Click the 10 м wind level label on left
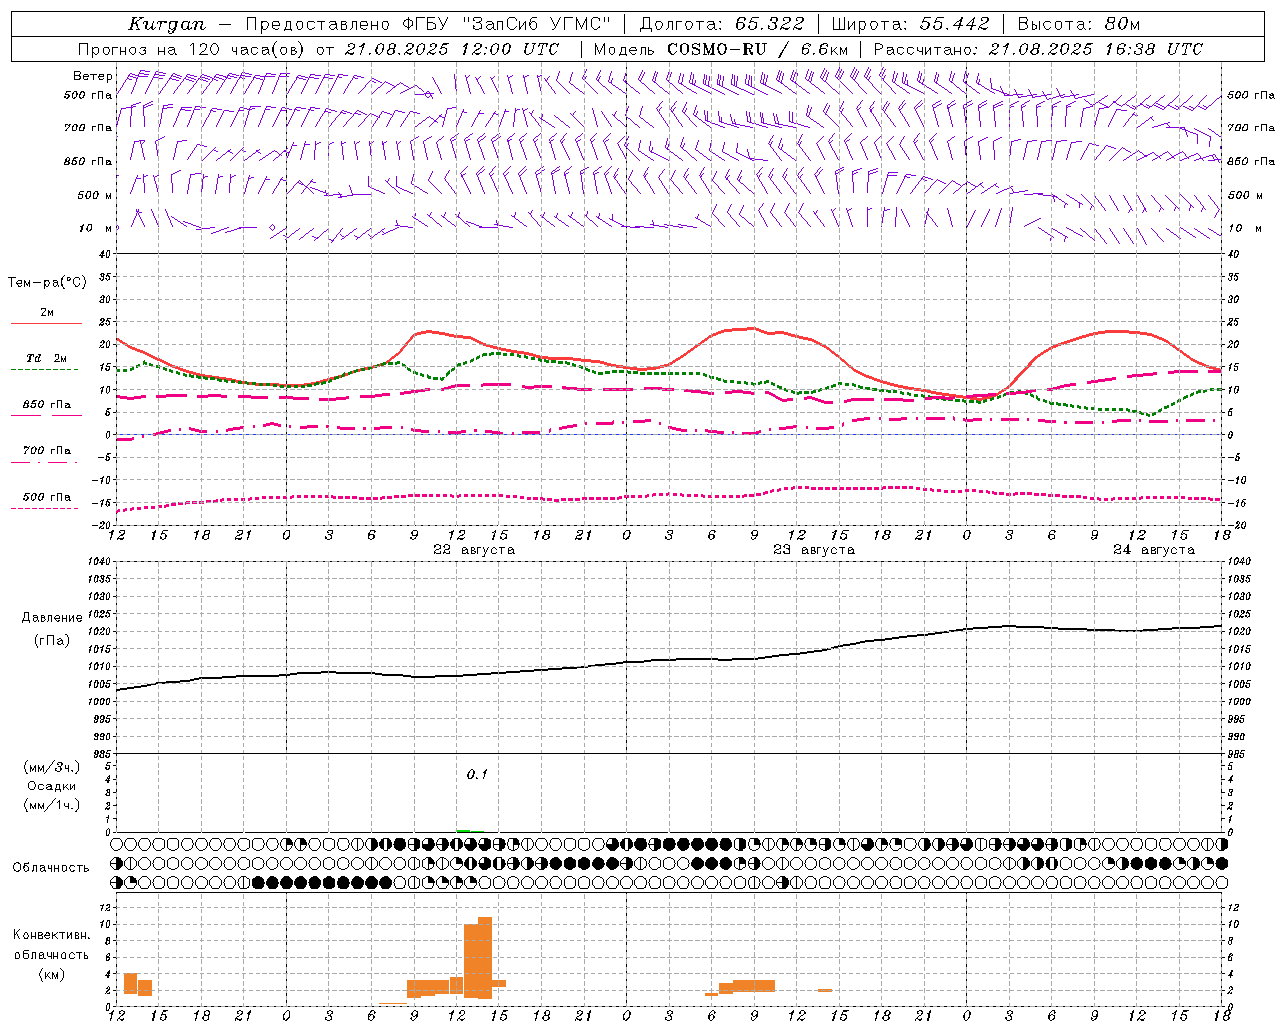This screenshot has height=1024, width=1280. tap(96, 228)
